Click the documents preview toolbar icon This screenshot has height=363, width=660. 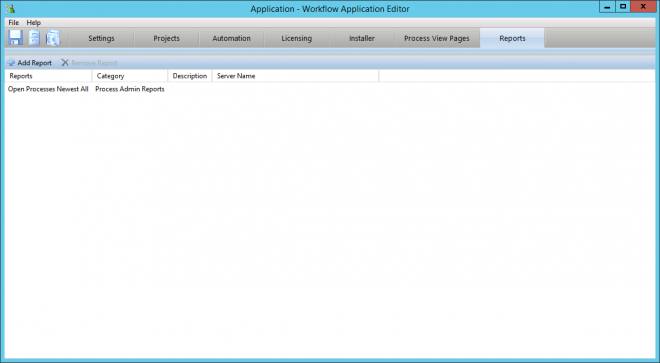click(x=53, y=38)
